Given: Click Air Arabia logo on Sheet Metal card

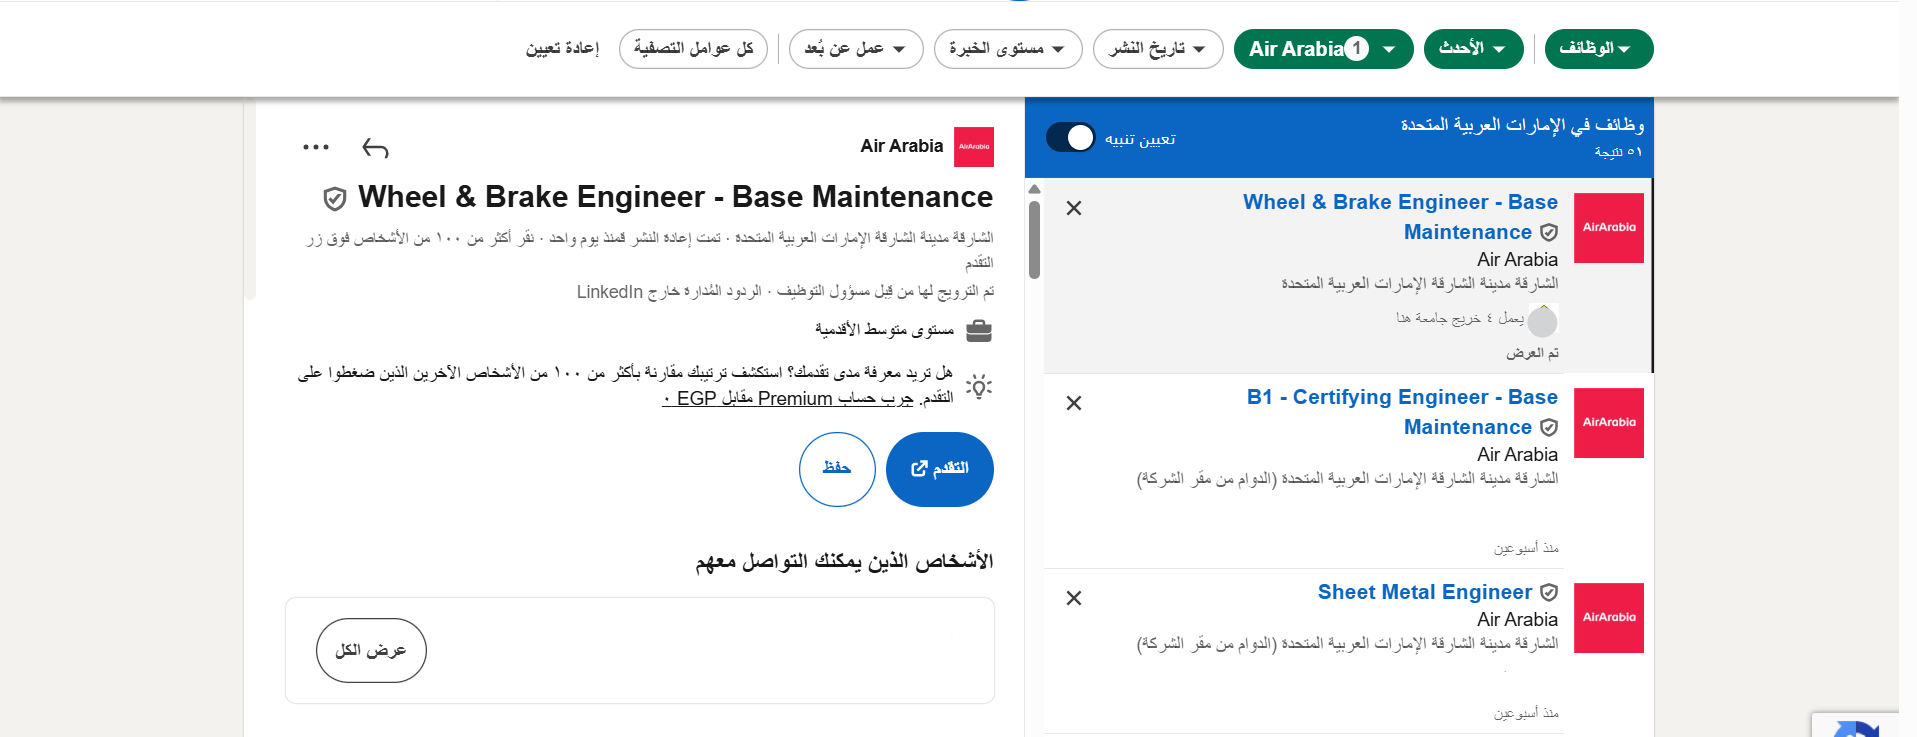Looking at the screenshot, I should click(x=1609, y=618).
